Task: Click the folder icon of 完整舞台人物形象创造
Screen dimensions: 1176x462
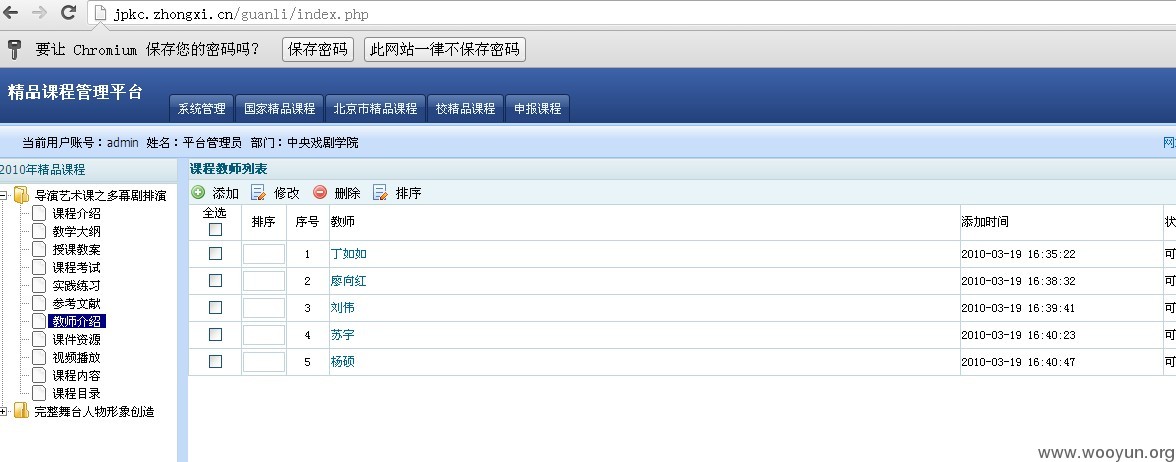Action: click(x=22, y=411)
